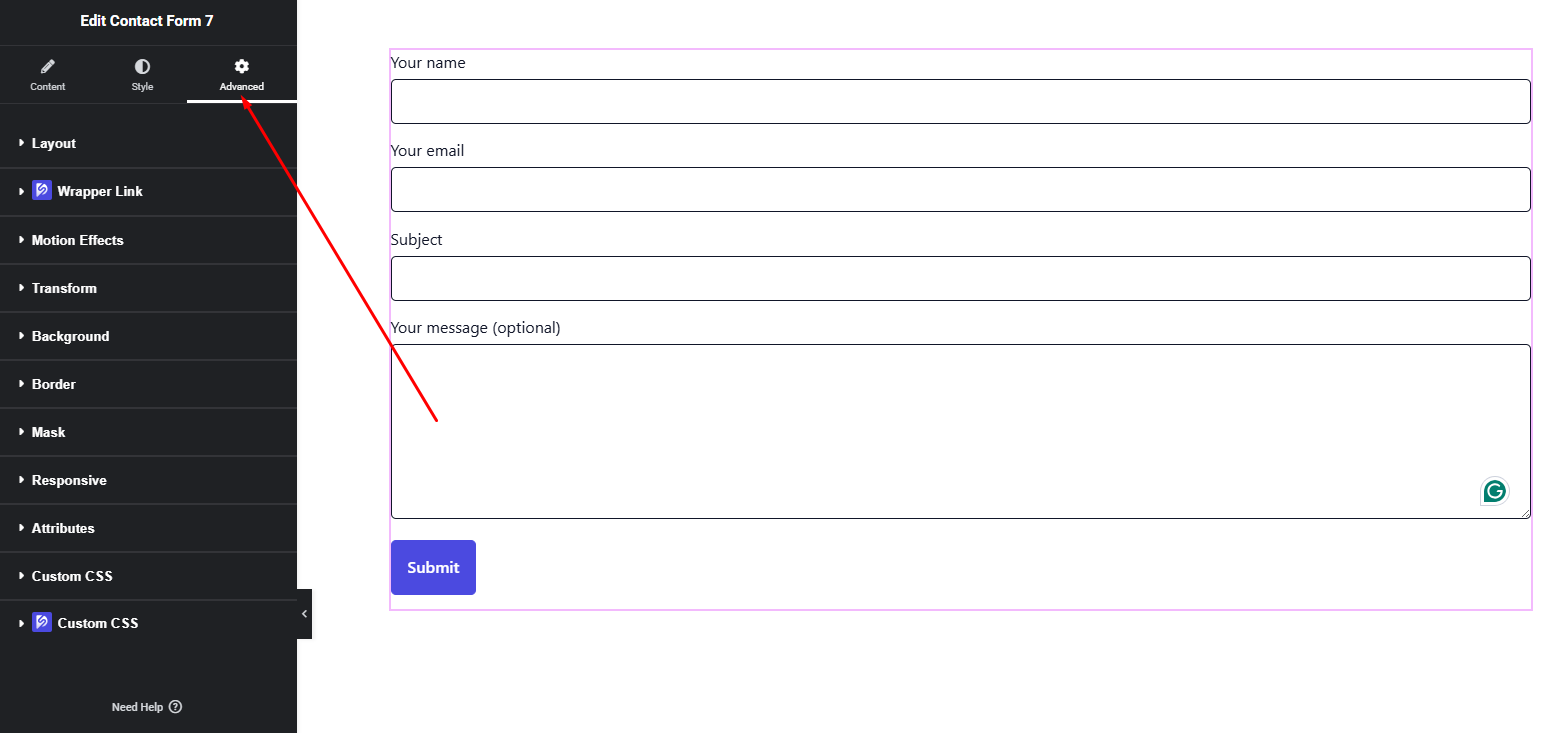Click the Style half-circle icon
The width and height of the screenshot is (1558, 733).
click(x=142, y=67)
